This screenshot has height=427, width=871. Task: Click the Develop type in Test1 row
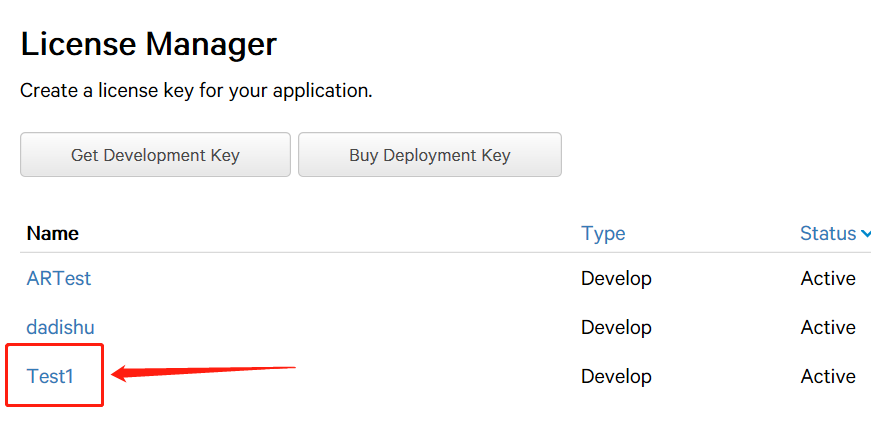click(616, 376)
